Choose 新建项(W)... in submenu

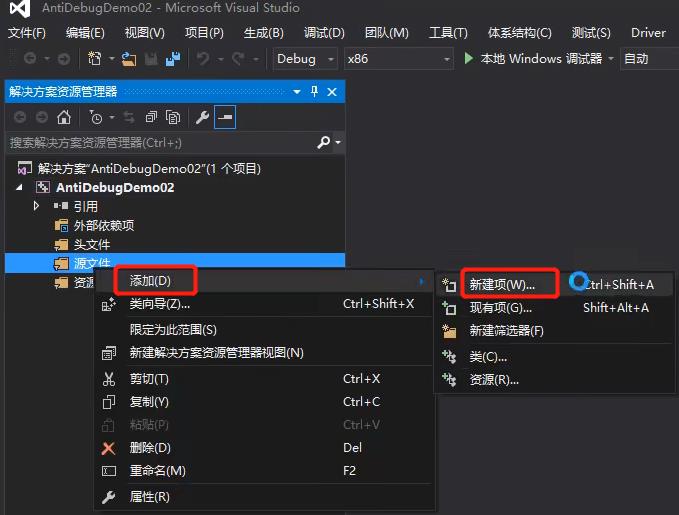click(x=554, y=285)
